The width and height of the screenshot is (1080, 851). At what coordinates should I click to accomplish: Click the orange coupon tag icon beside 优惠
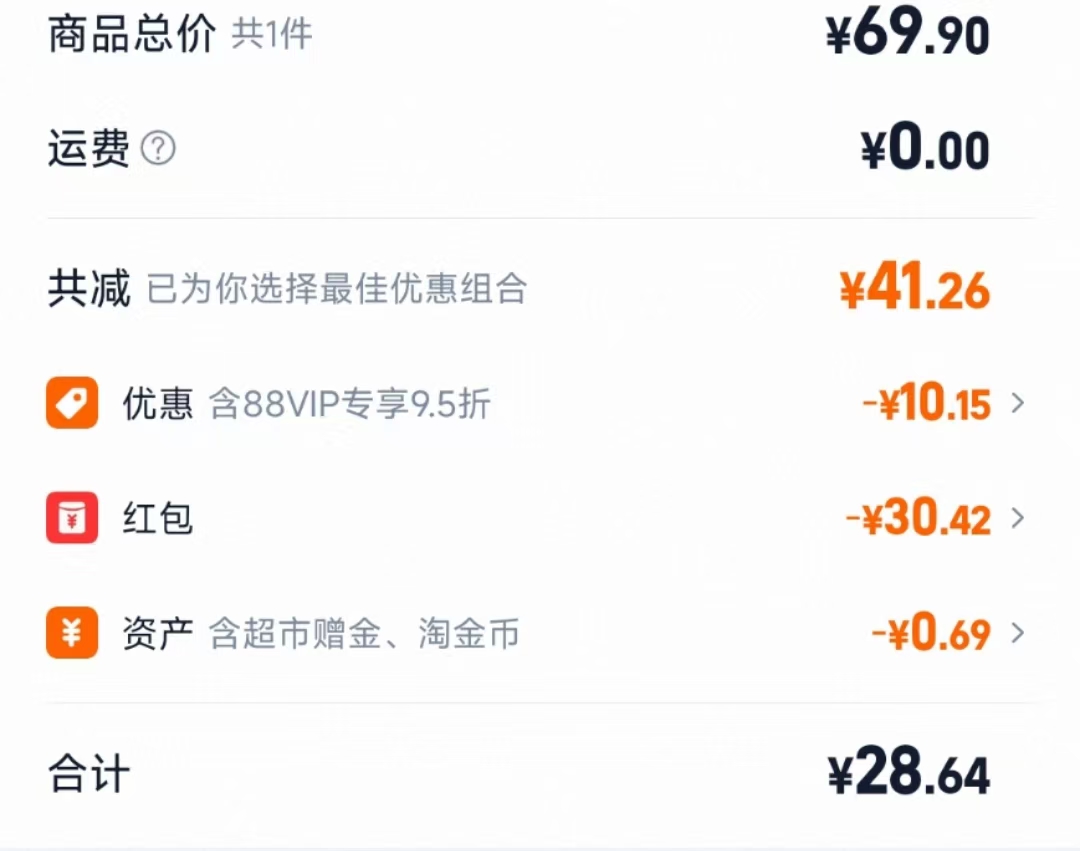71,402
